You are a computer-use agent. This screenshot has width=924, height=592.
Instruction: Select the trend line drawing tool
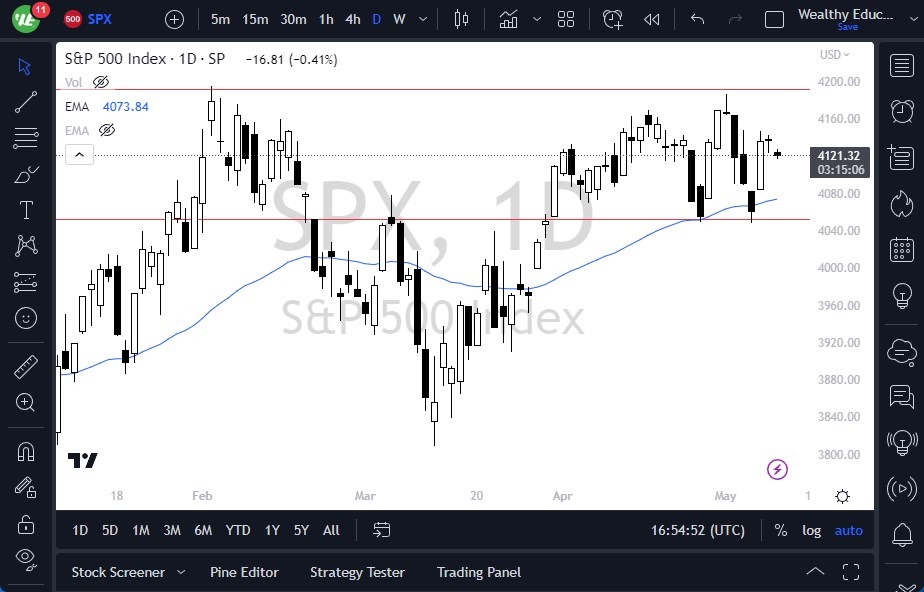coord(25,102)
